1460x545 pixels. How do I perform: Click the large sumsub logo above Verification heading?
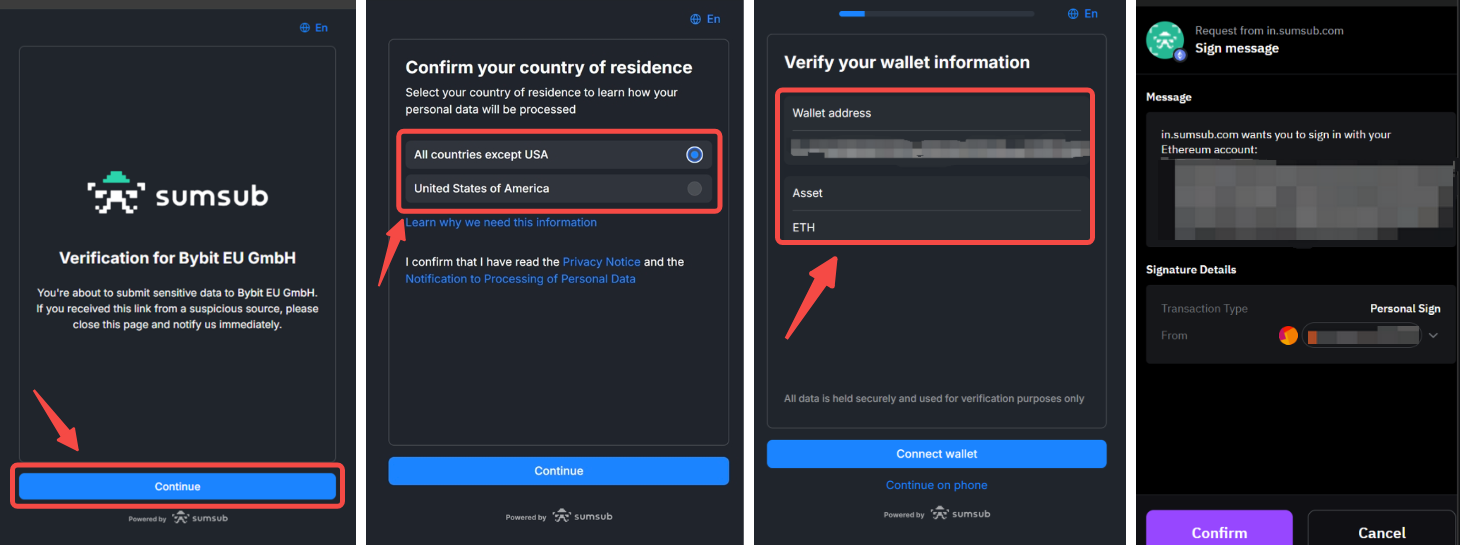coord(177,194)
